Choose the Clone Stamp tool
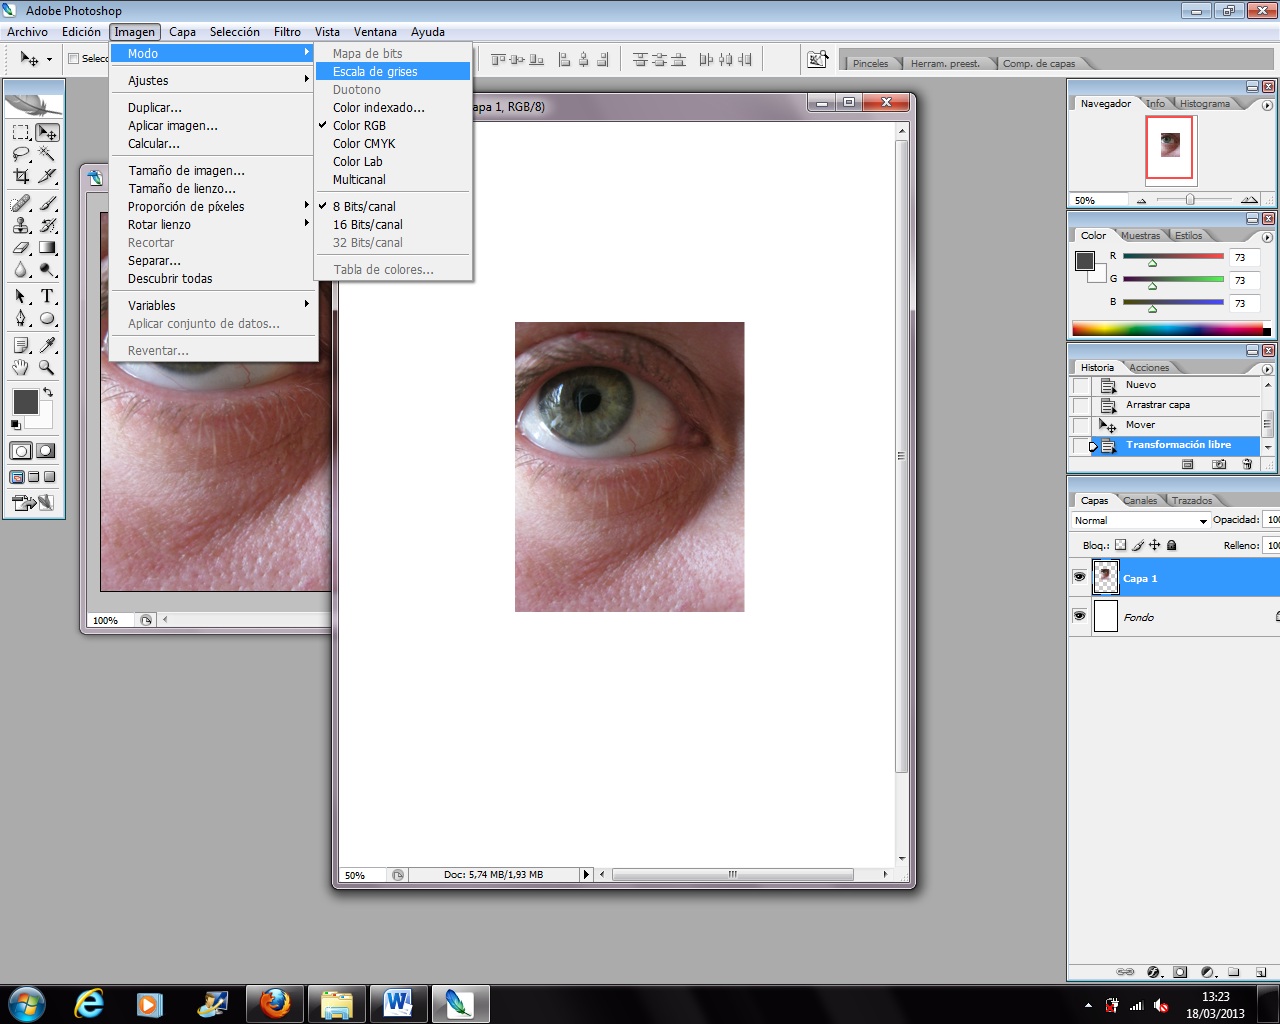The image size is (1280, 1024). (21, 225)
